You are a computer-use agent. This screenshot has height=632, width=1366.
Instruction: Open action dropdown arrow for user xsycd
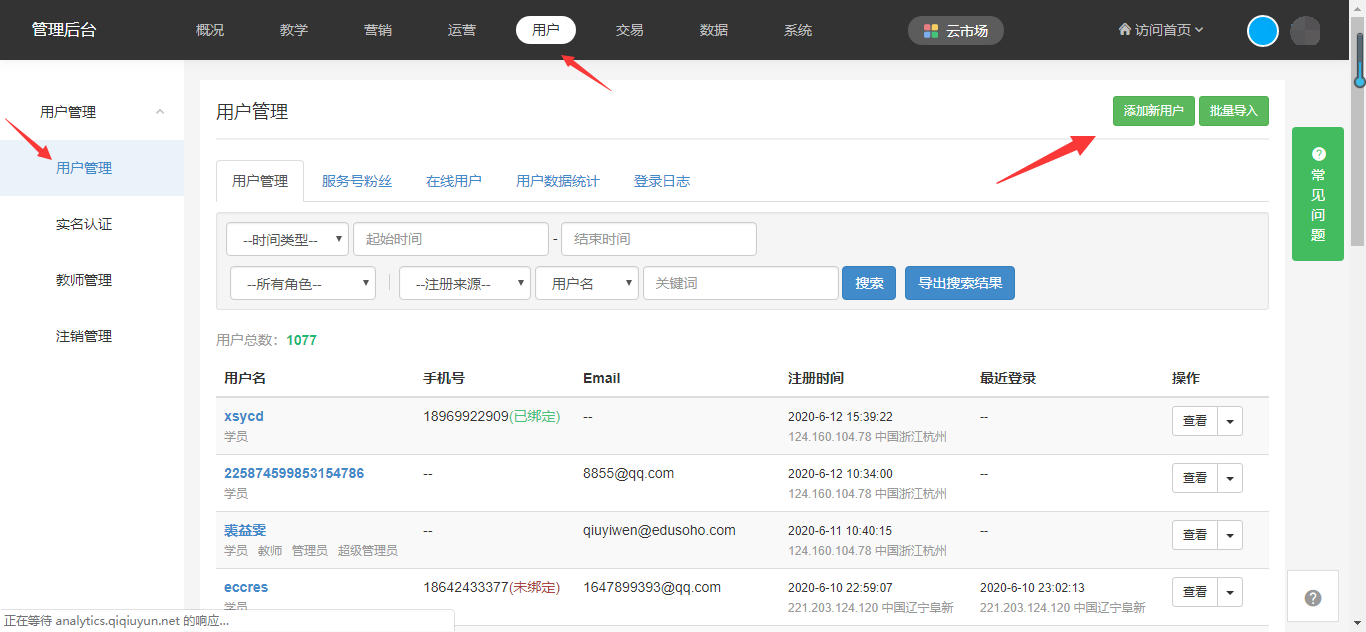(x=1230, y=422)
